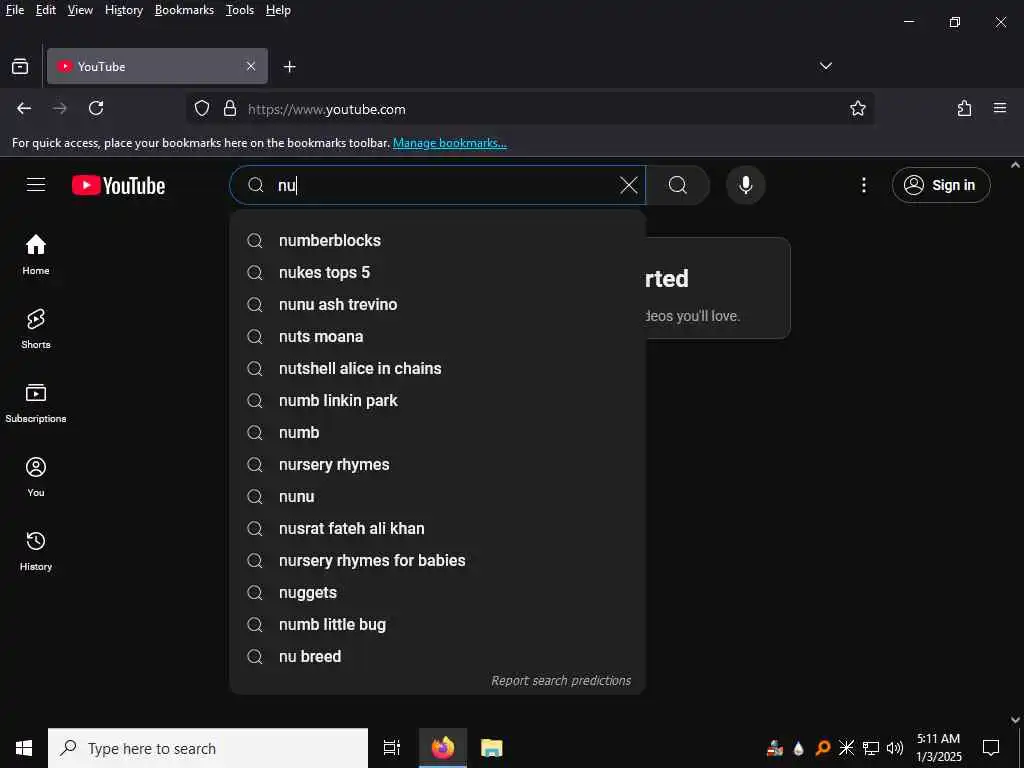Select the 'nunu ash trevino' suggestion
The image size is (1024, 768).
(x=438, y=304)
